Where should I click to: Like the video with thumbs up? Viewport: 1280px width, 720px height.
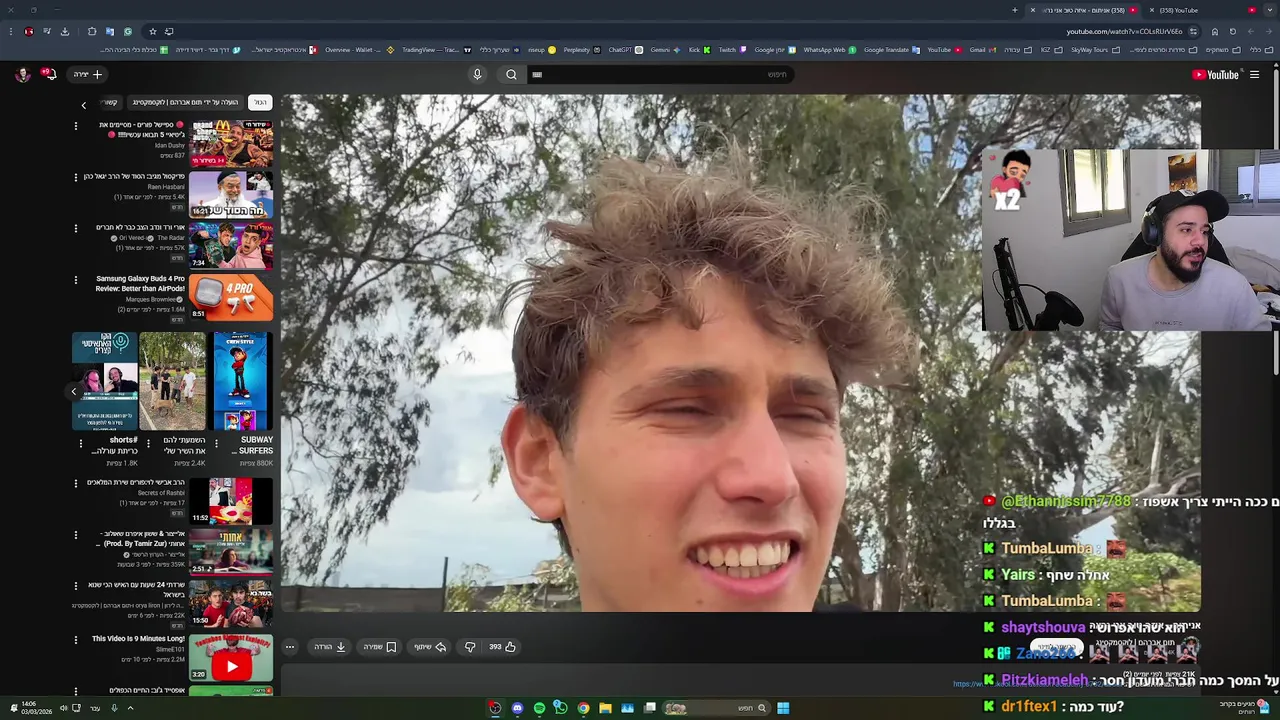(502, 647)
